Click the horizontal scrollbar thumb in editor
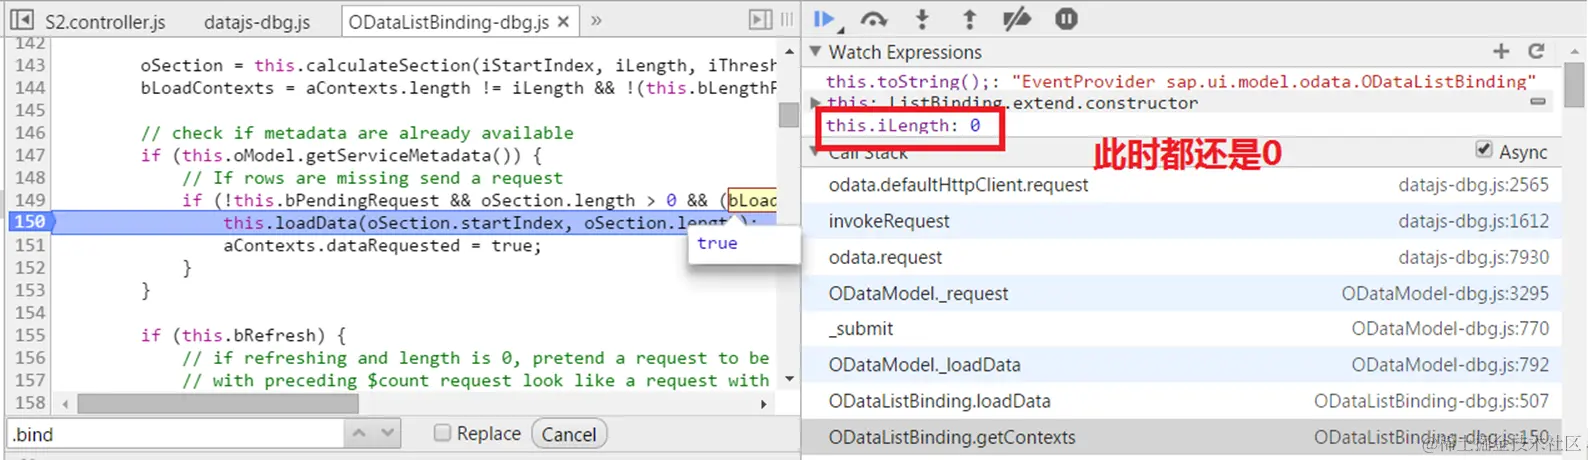Image resolution: width=1588 pixels, height=460 pixels. pyautogui.click(x=218, y=404)
